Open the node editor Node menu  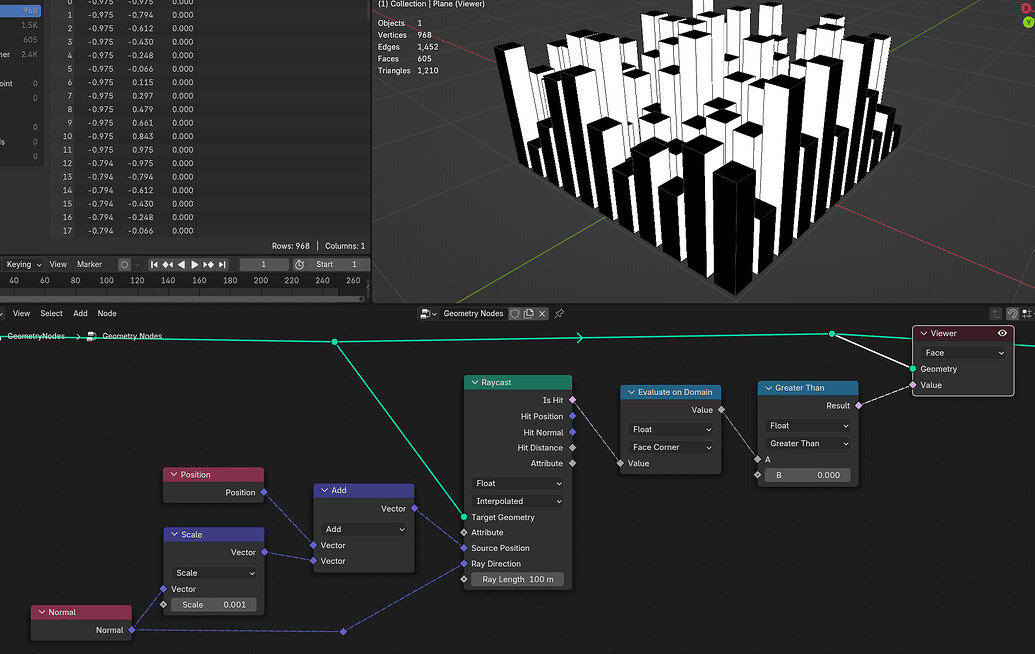107,313
